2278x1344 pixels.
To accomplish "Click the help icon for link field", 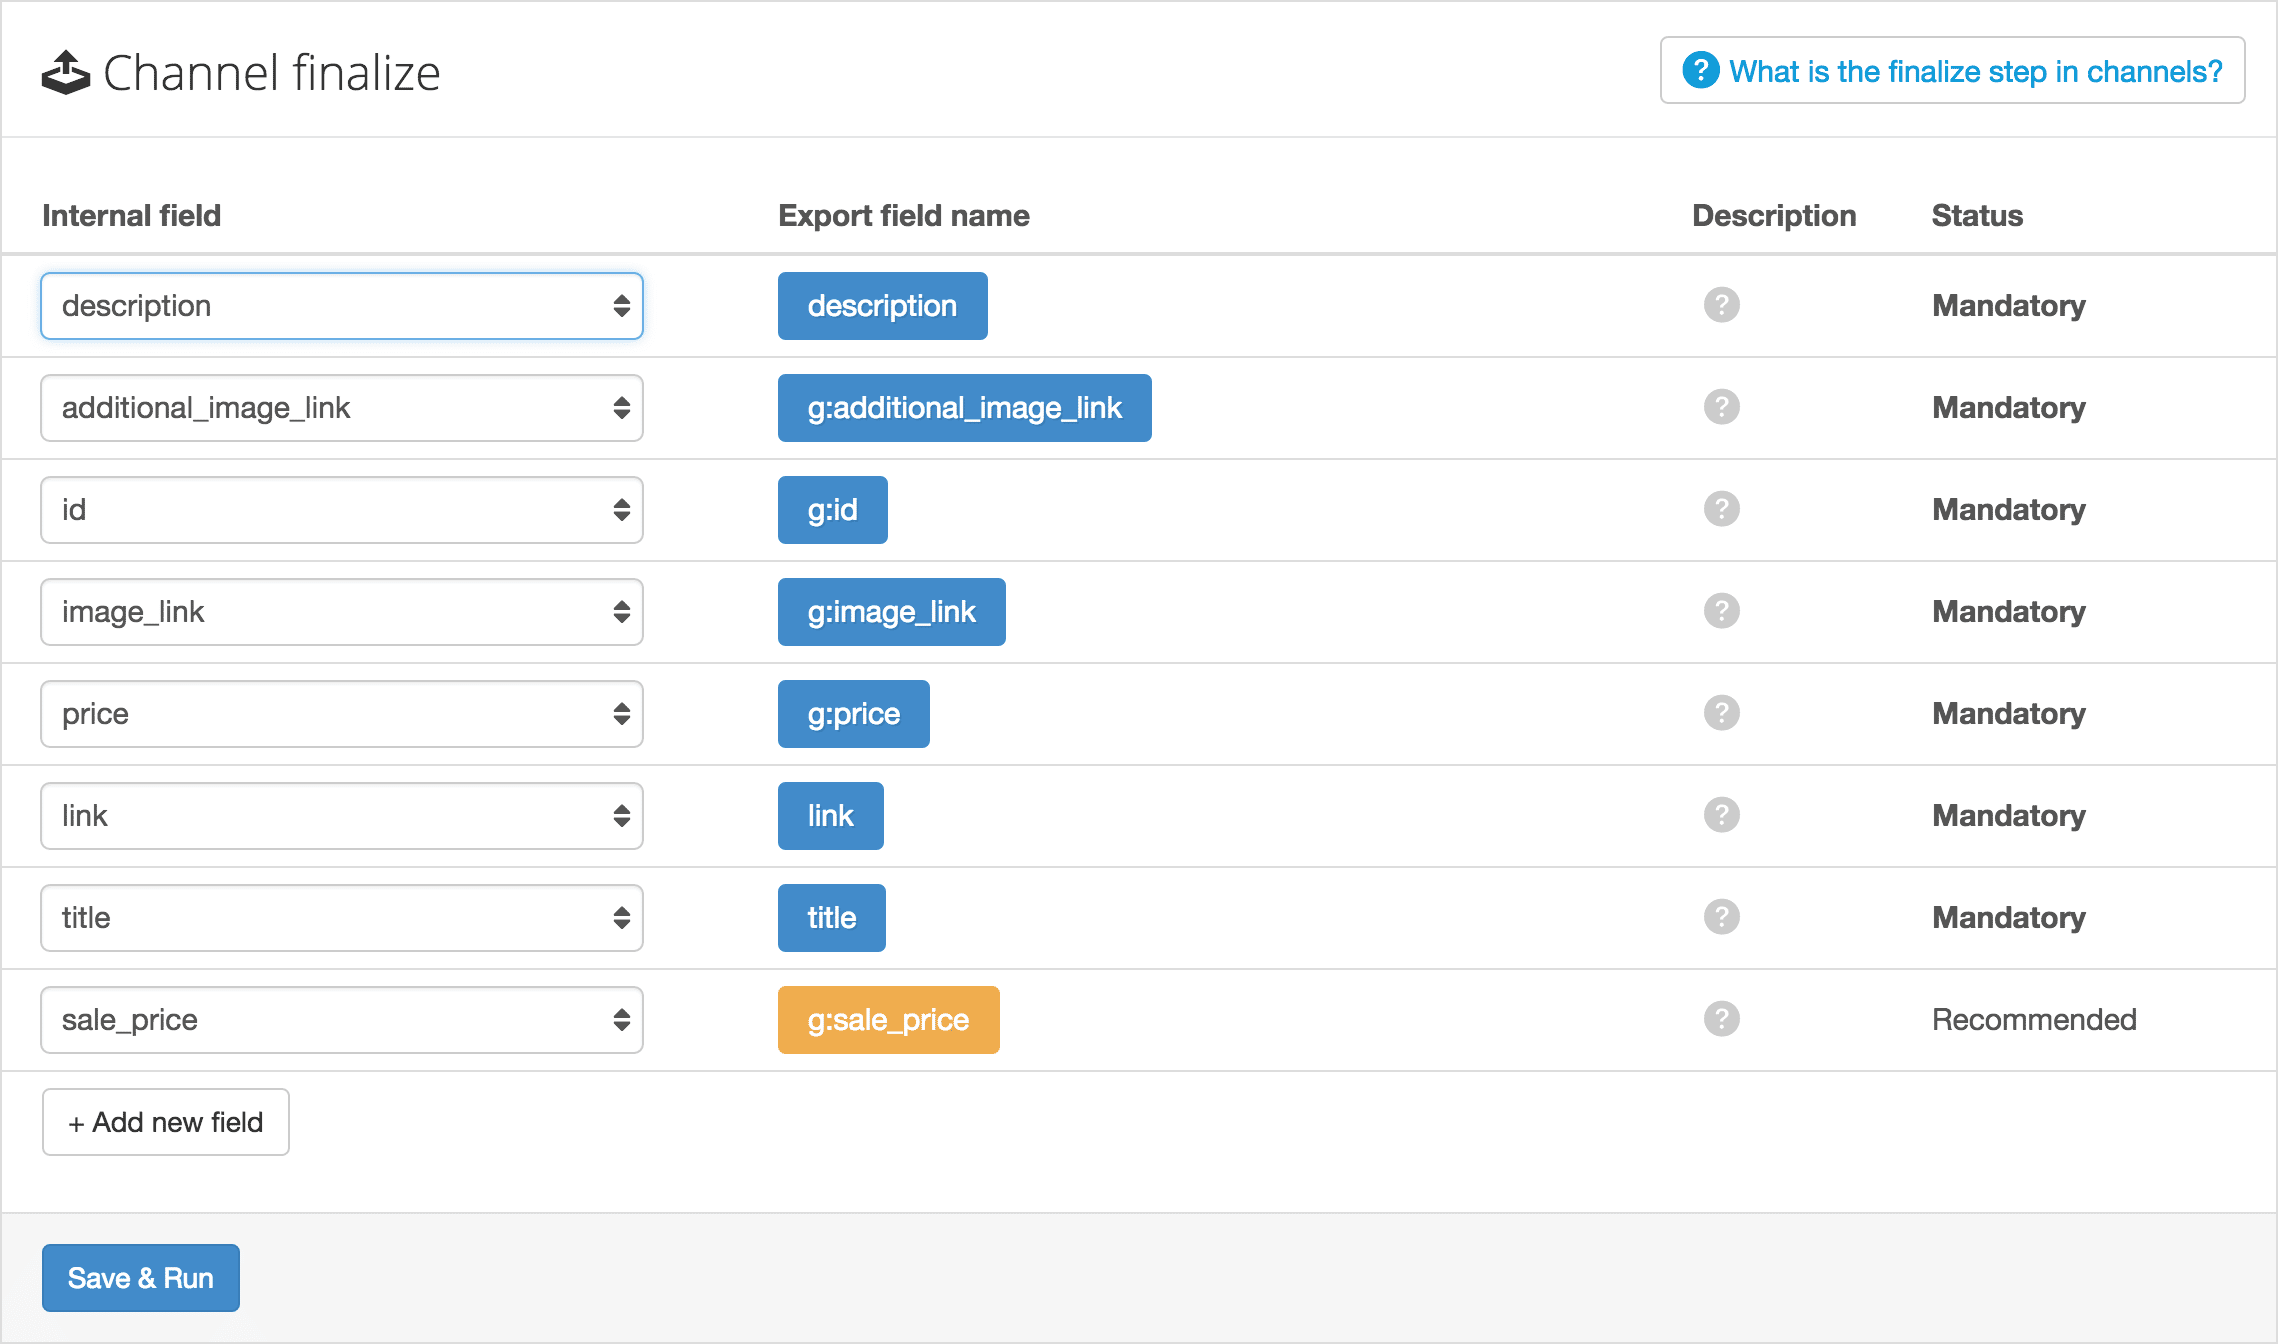I will (1724, 816).
